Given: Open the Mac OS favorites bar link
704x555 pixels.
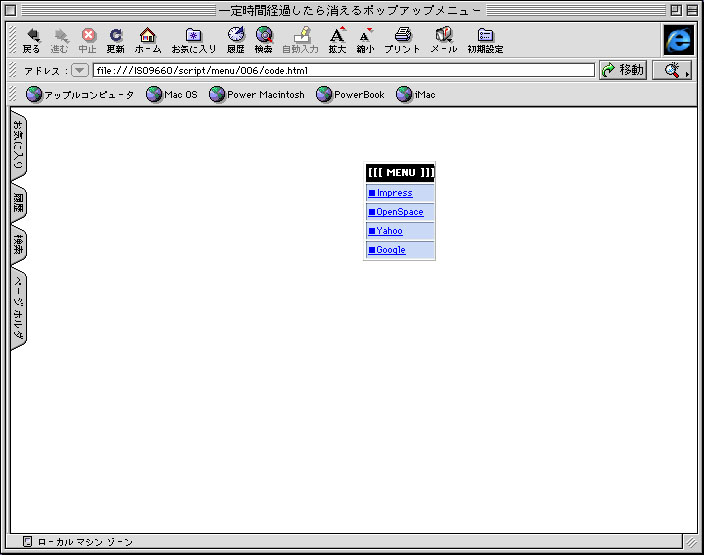Looking at the screenshot, I should coord(172,94).
